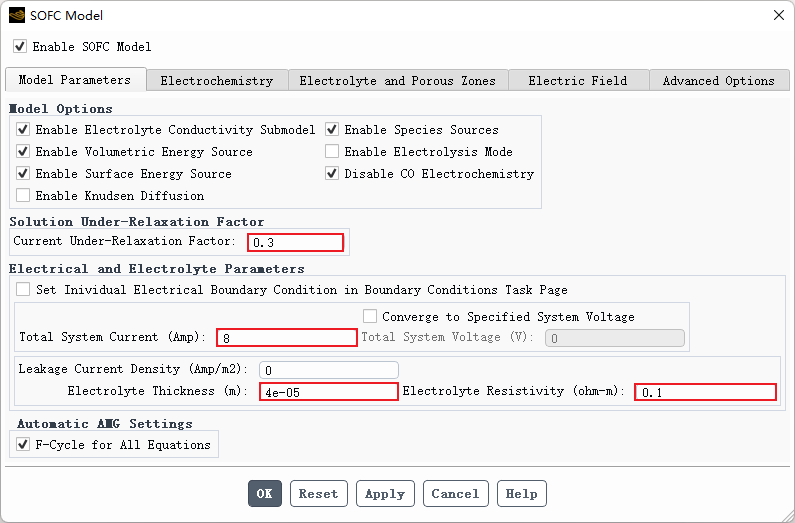Uncheck Enable Surface Energy Source

(x=23, y=174)
